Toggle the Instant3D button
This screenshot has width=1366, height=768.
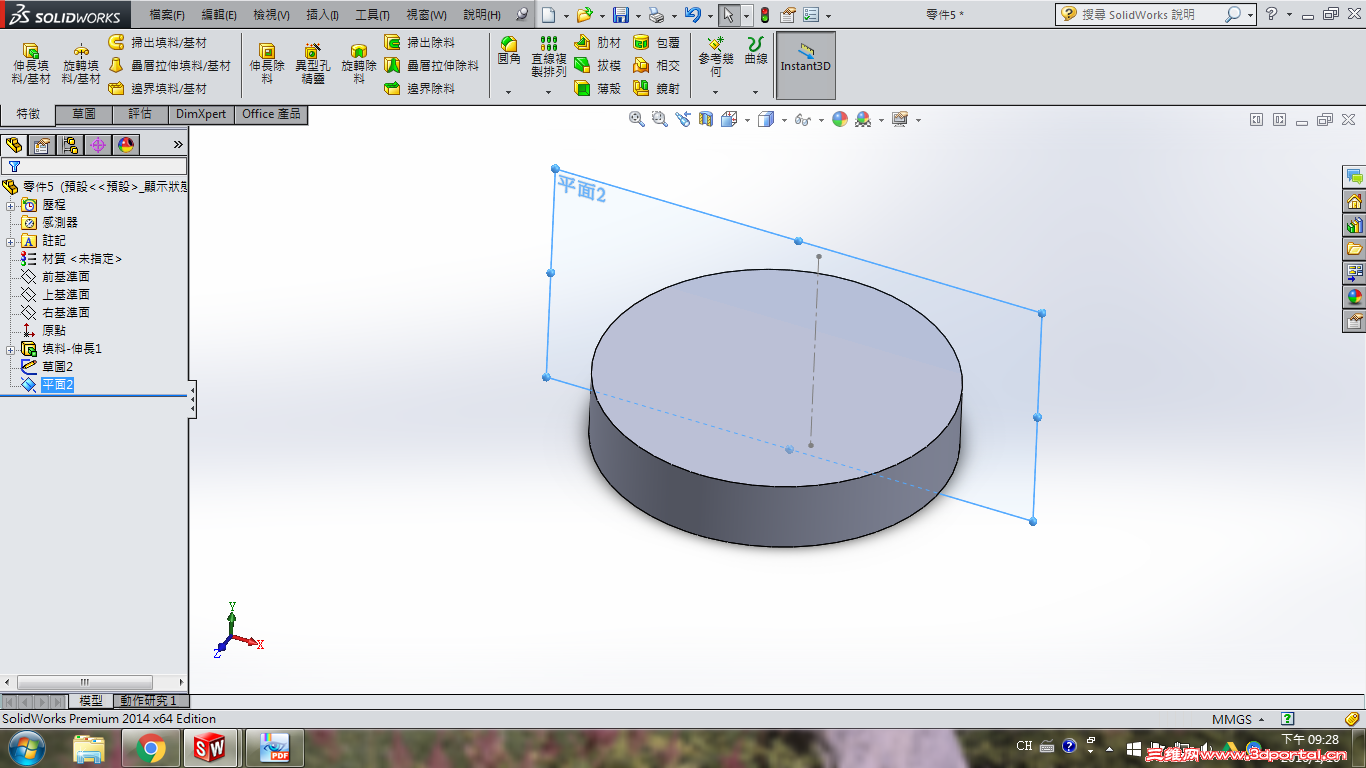tap(806, 65)
